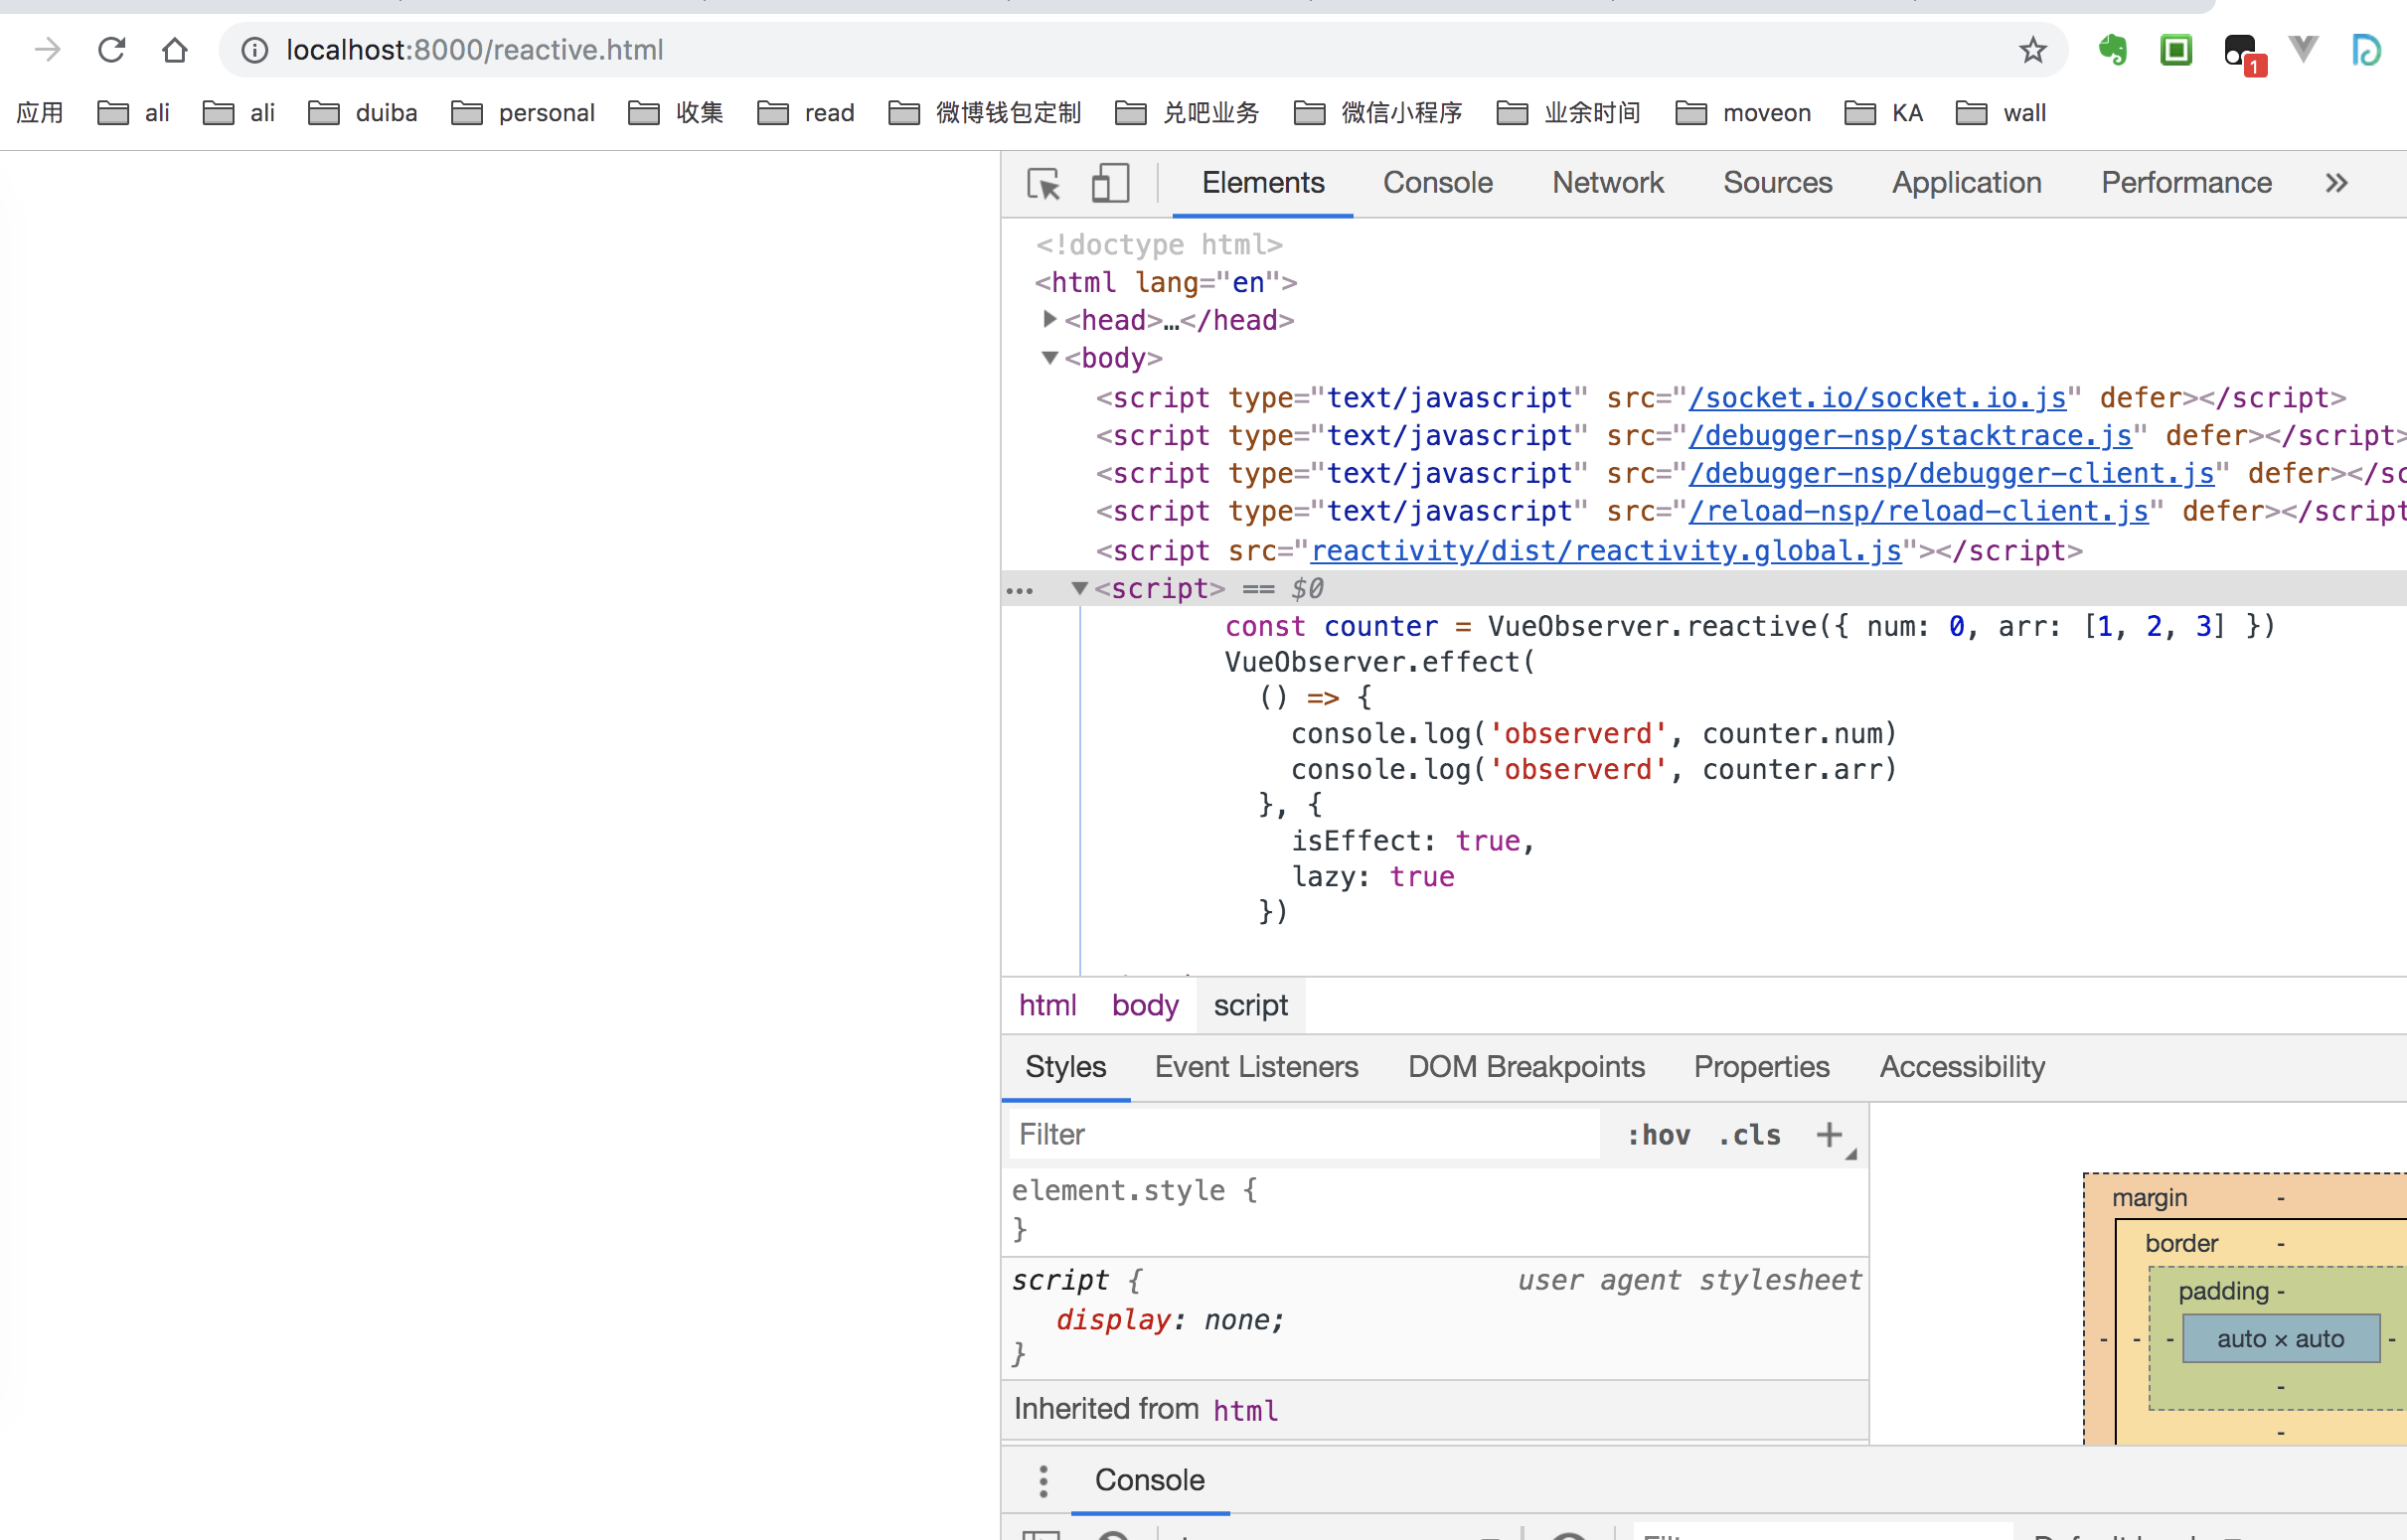The image size is (2407, 1540).
Task: Open the DOM Breakpoints pane
Action: point(1526,1067)
